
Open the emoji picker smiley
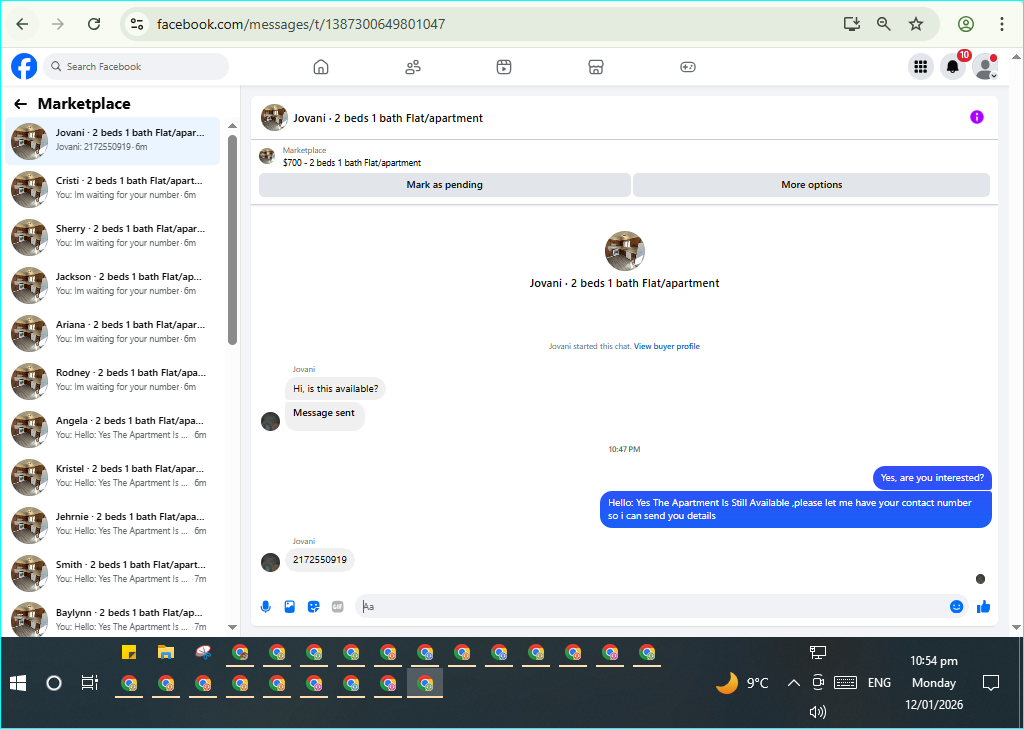957,607
